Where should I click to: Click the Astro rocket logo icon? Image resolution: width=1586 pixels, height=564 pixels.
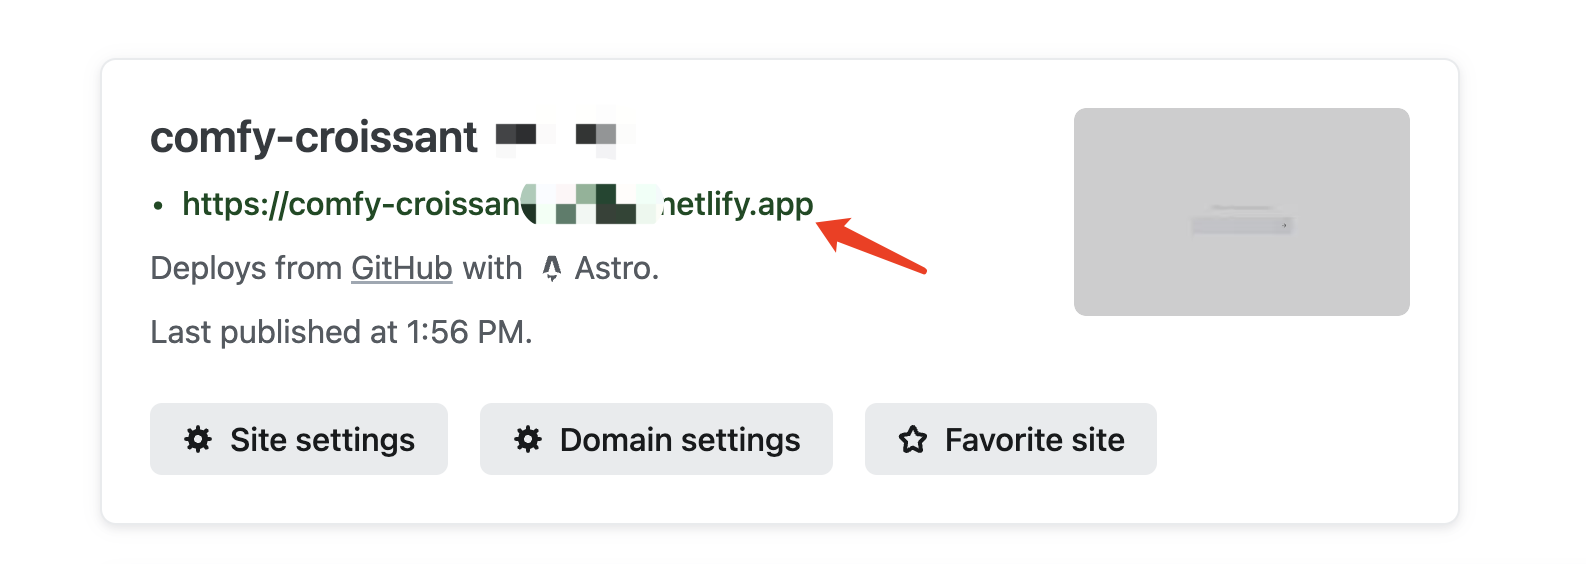pos(552,268)
